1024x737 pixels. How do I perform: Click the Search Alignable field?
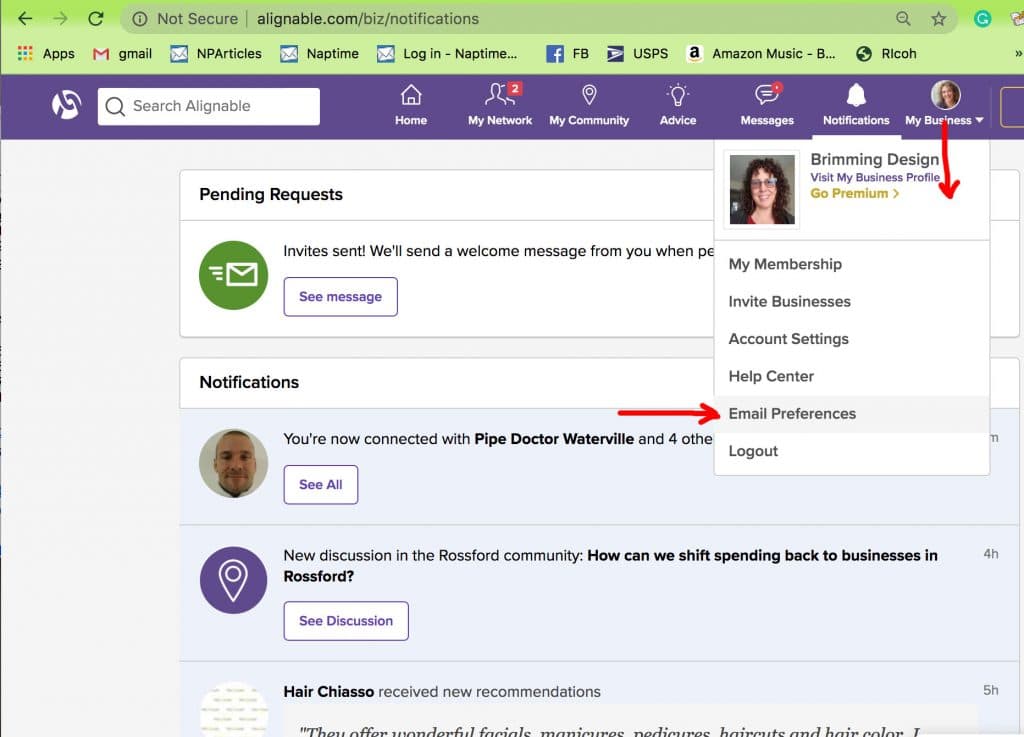(x=209, y=106)
